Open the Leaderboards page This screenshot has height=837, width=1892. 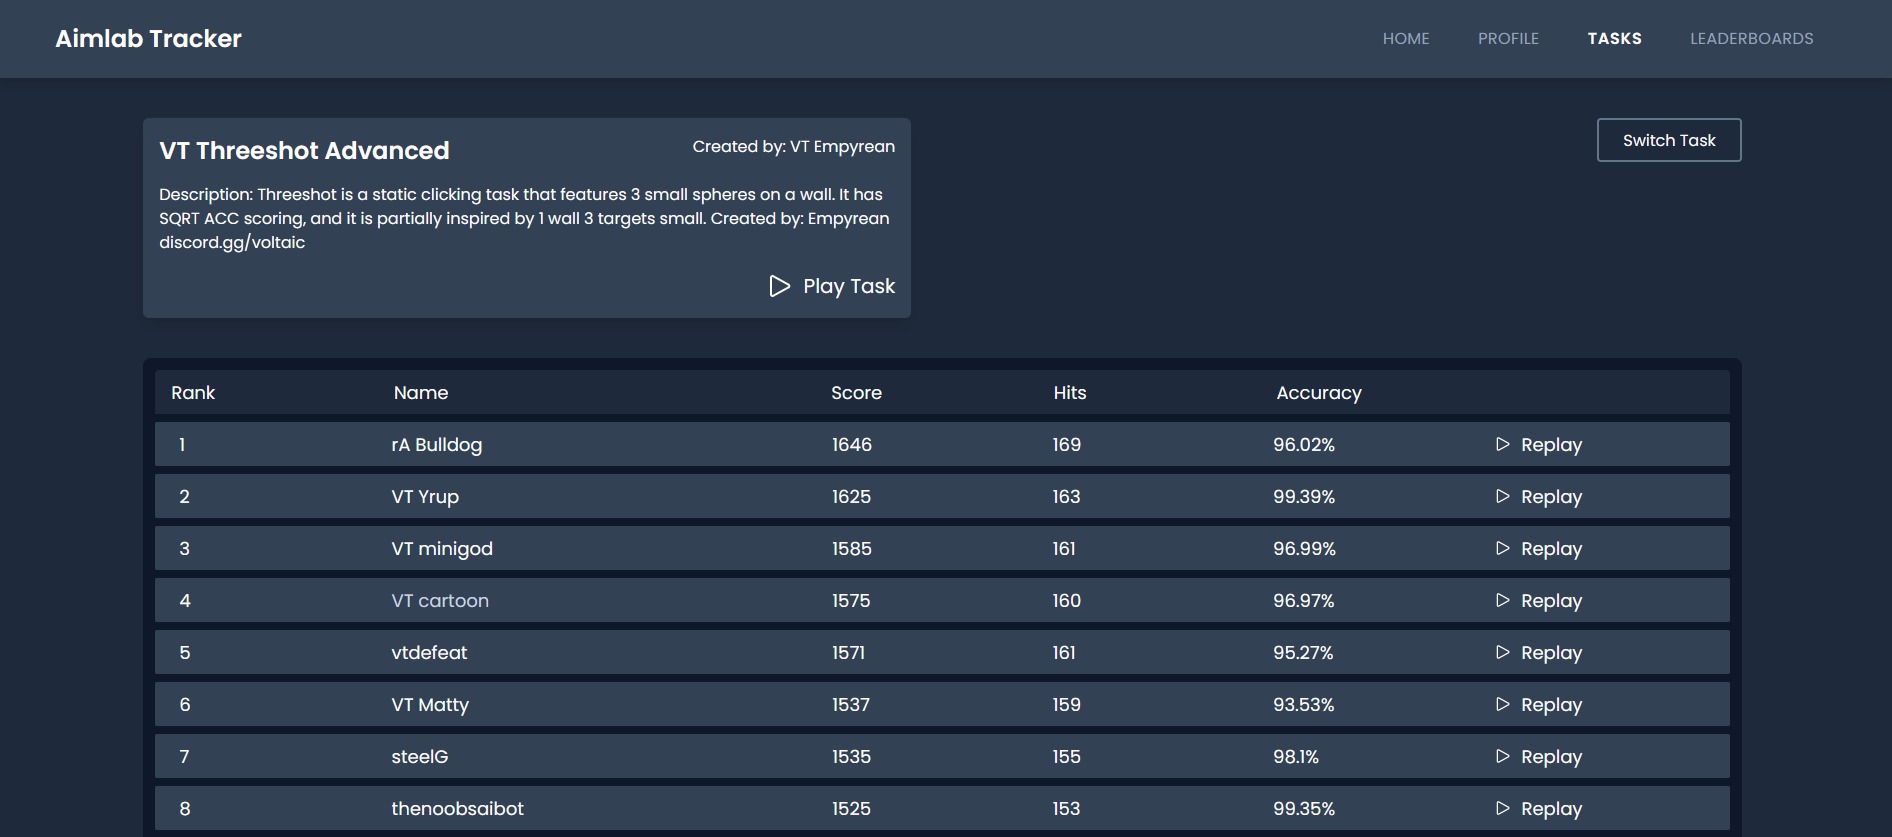click(1751, 38)
